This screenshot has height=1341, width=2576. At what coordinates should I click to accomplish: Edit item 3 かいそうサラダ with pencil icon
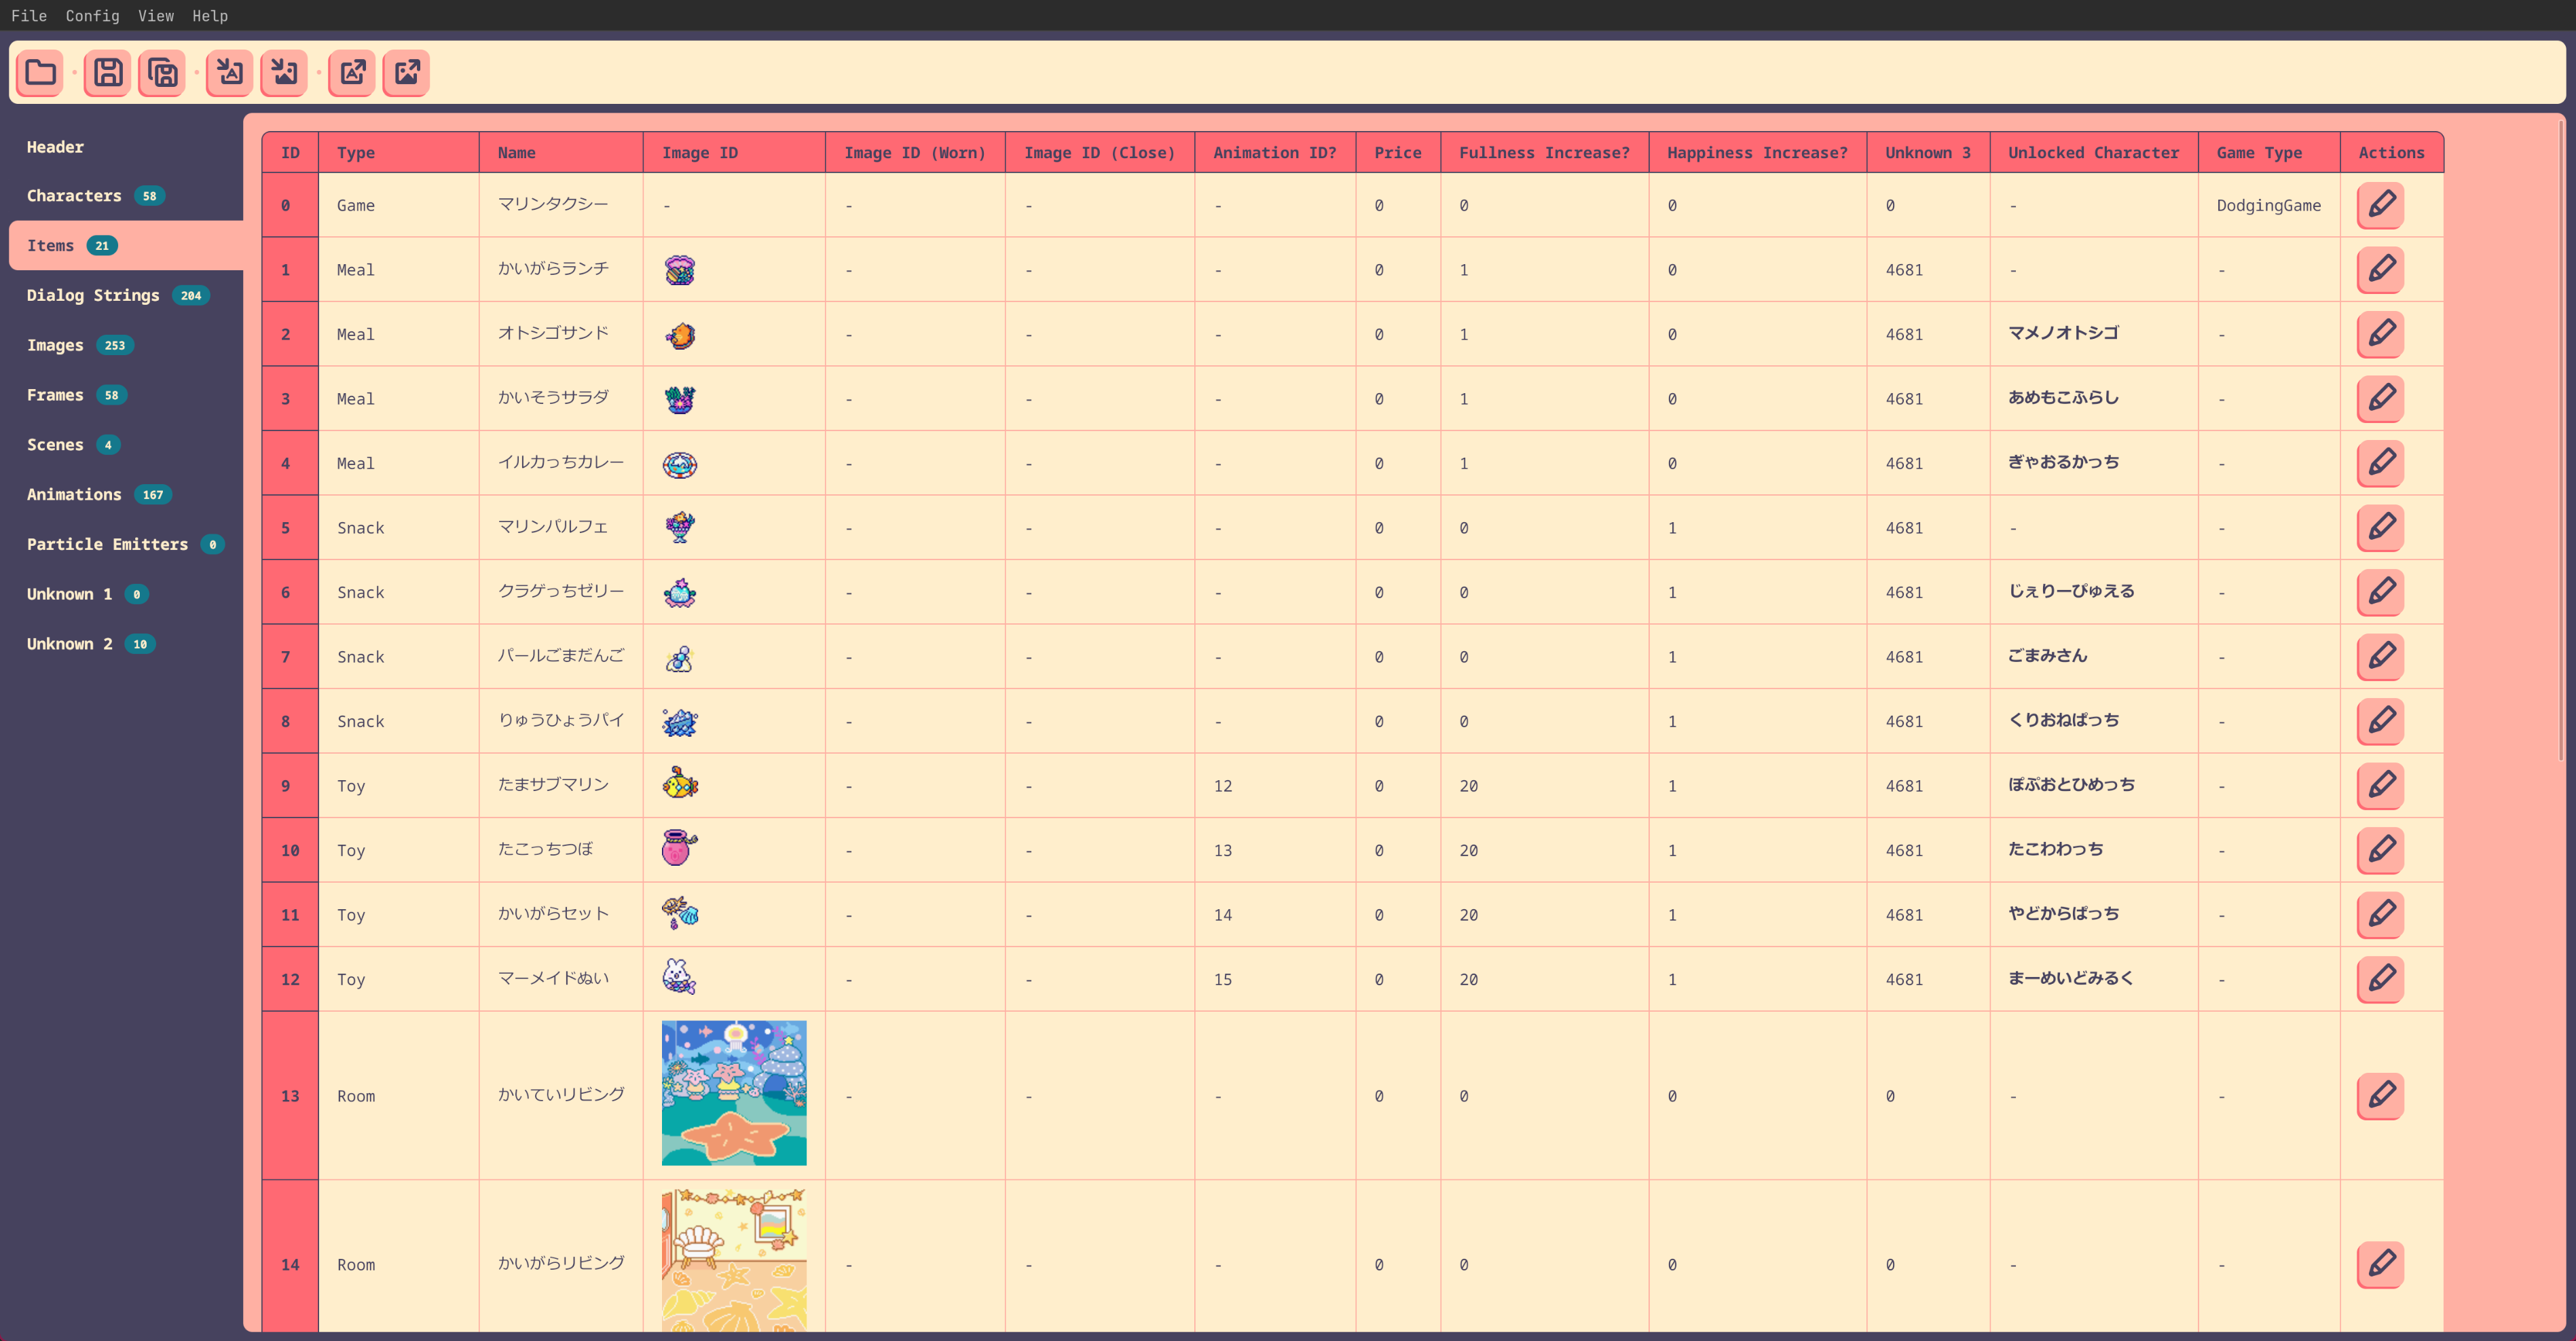click(x=2381, y=398)
